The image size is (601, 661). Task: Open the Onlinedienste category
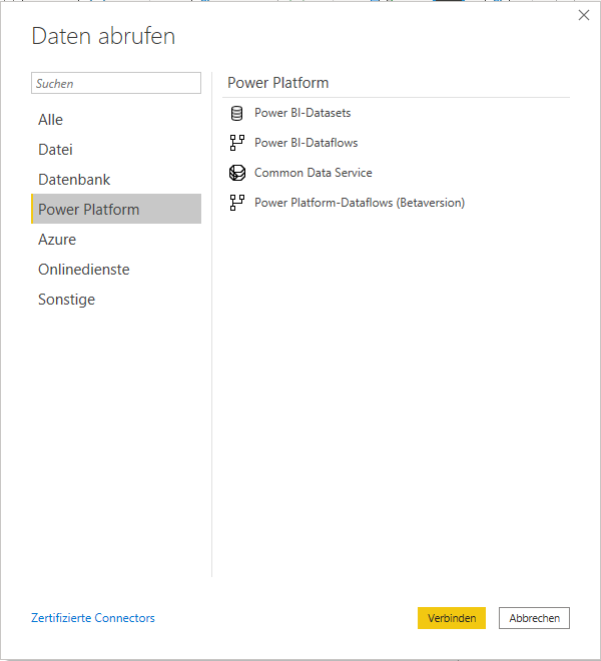(x=116, y=269)
